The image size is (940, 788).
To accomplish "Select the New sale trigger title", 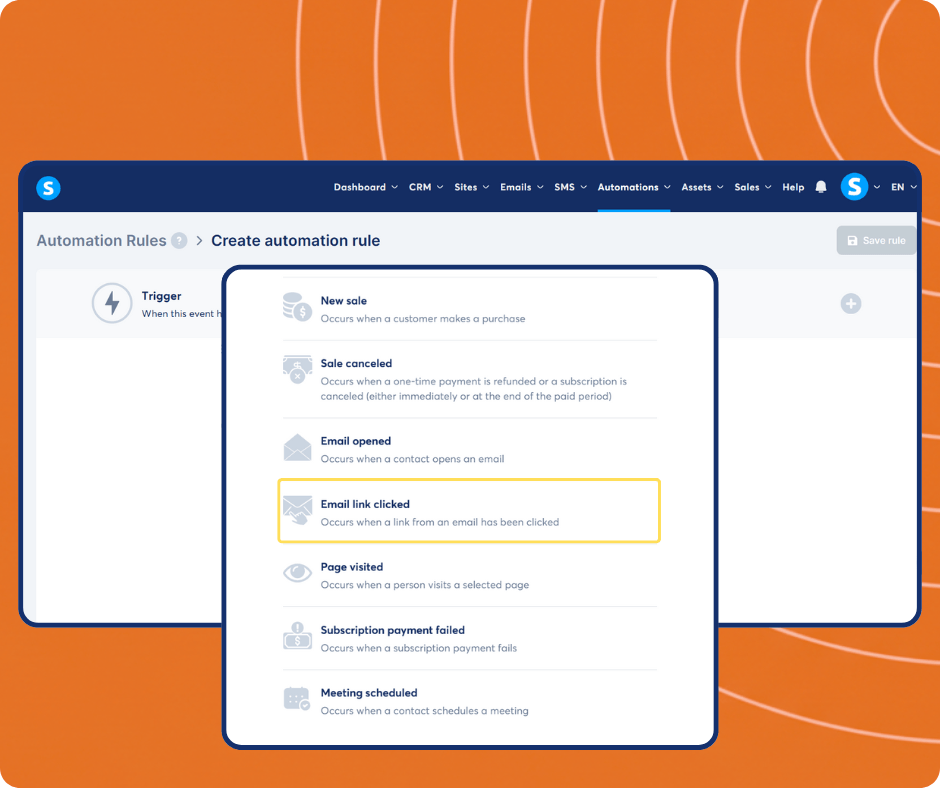I will [344, 300].
